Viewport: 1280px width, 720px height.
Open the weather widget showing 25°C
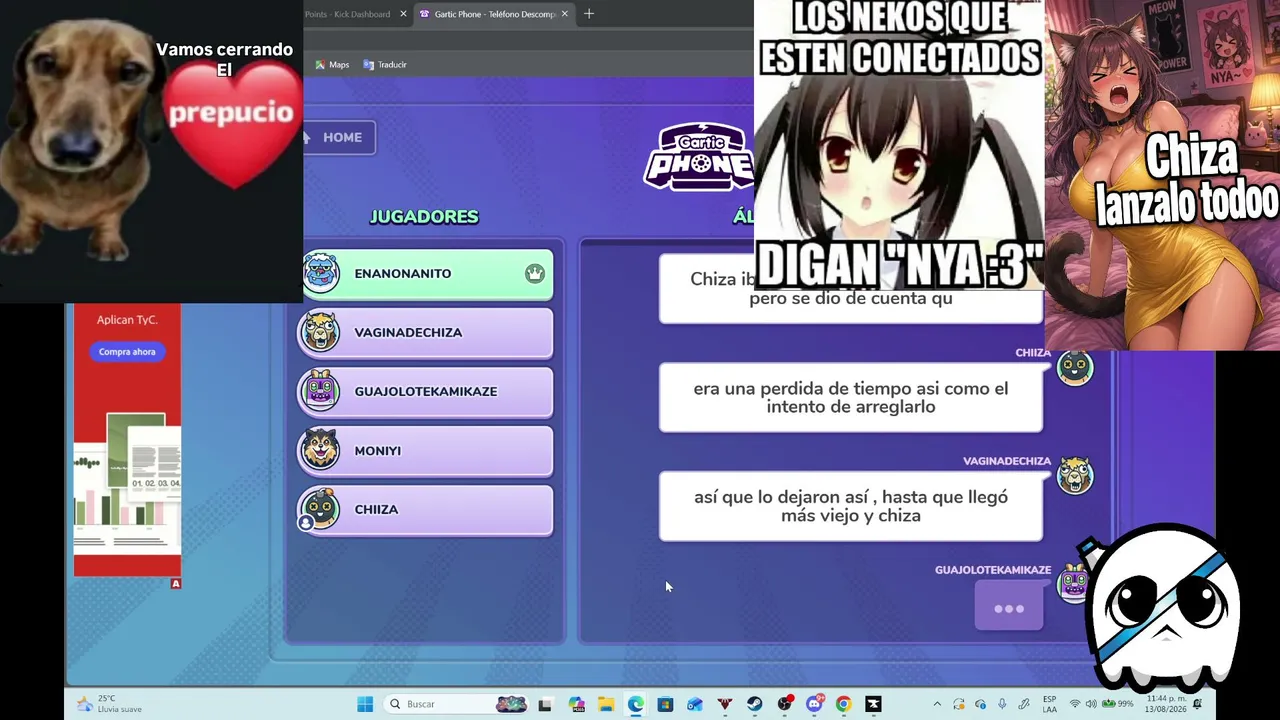pyautogui.click(x=110, y=704)
